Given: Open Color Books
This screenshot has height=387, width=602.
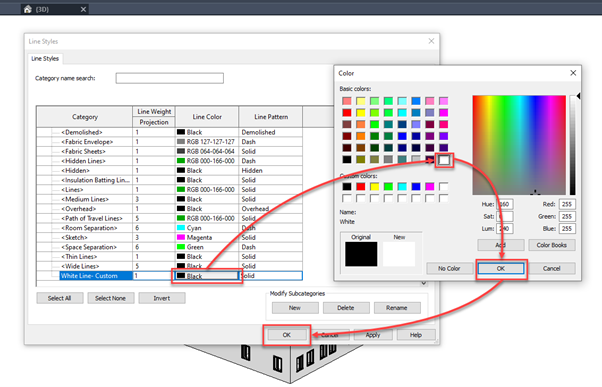Looking at the screenshot, I should coord(552,245).
